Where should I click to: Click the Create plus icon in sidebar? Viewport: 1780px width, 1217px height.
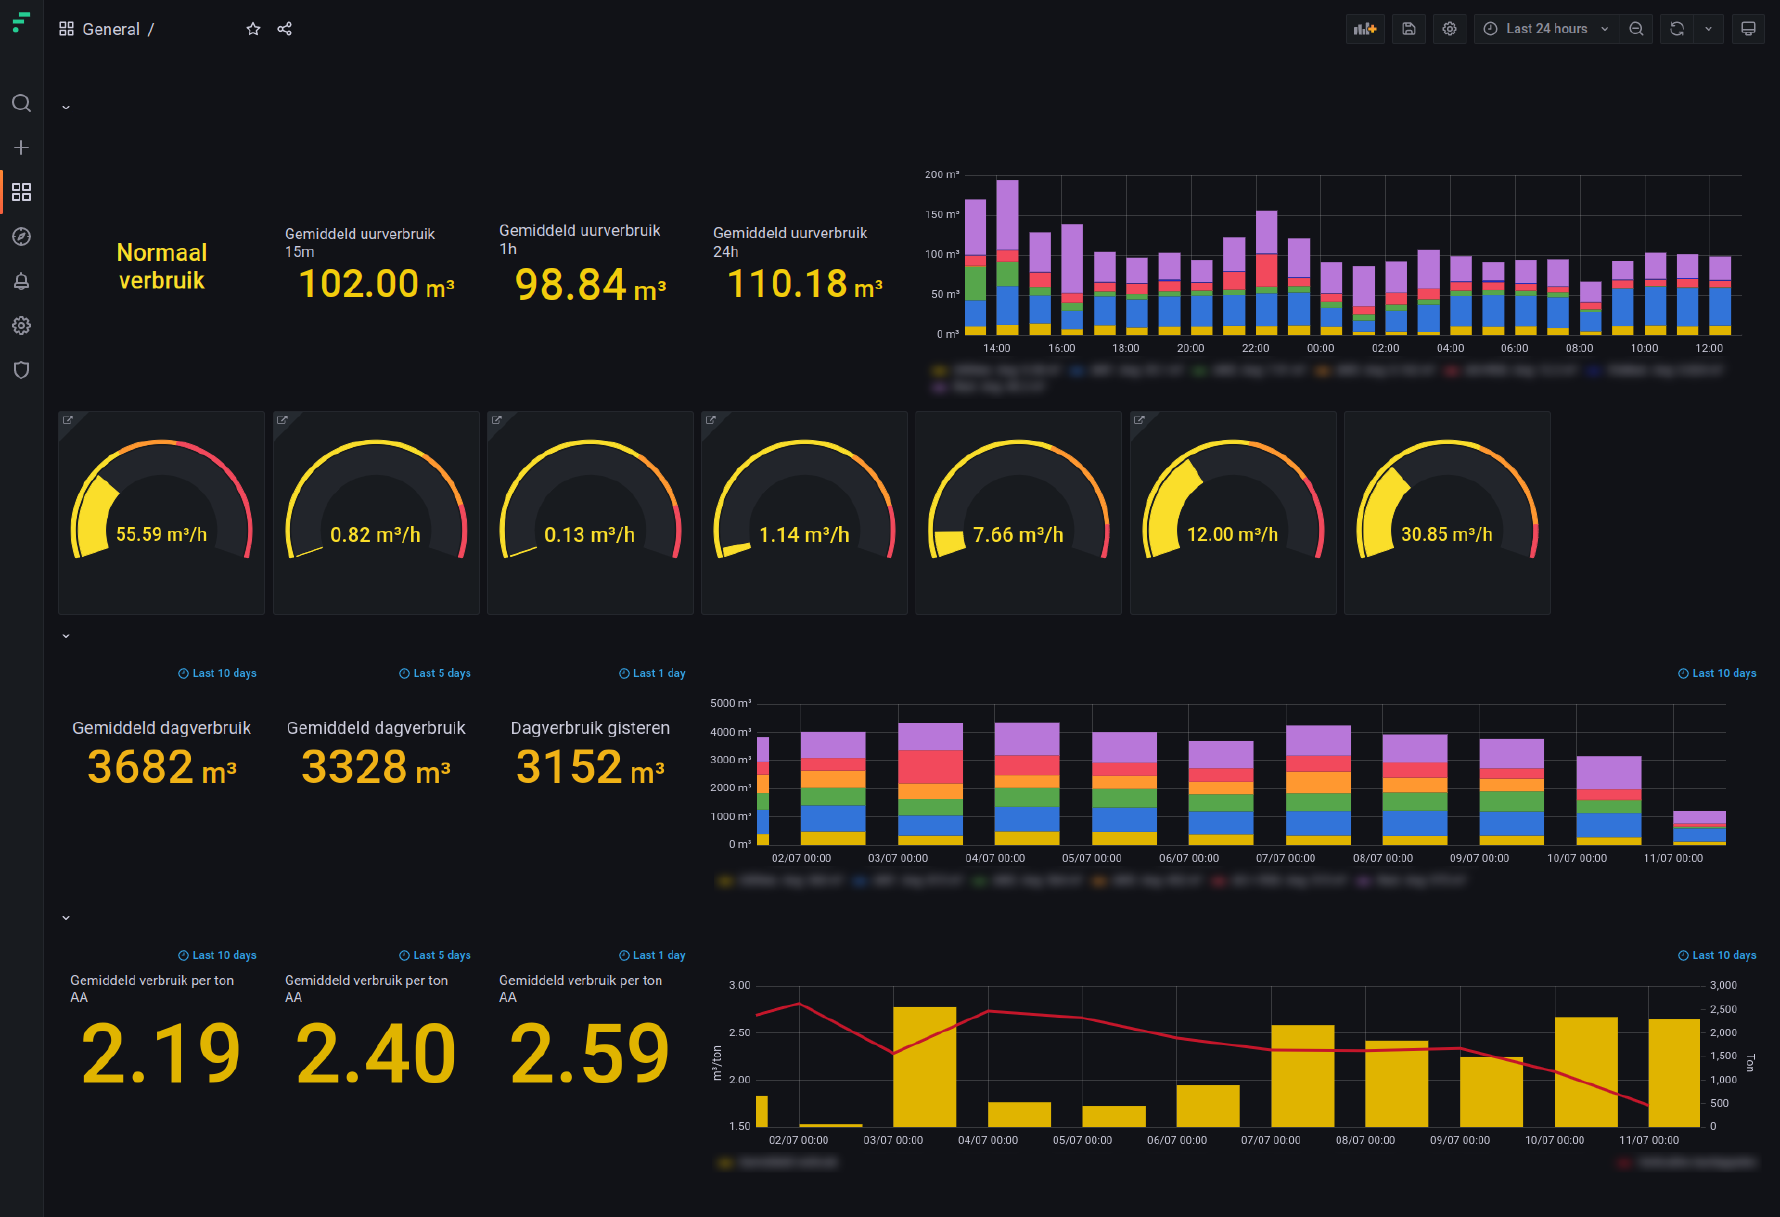21,147
